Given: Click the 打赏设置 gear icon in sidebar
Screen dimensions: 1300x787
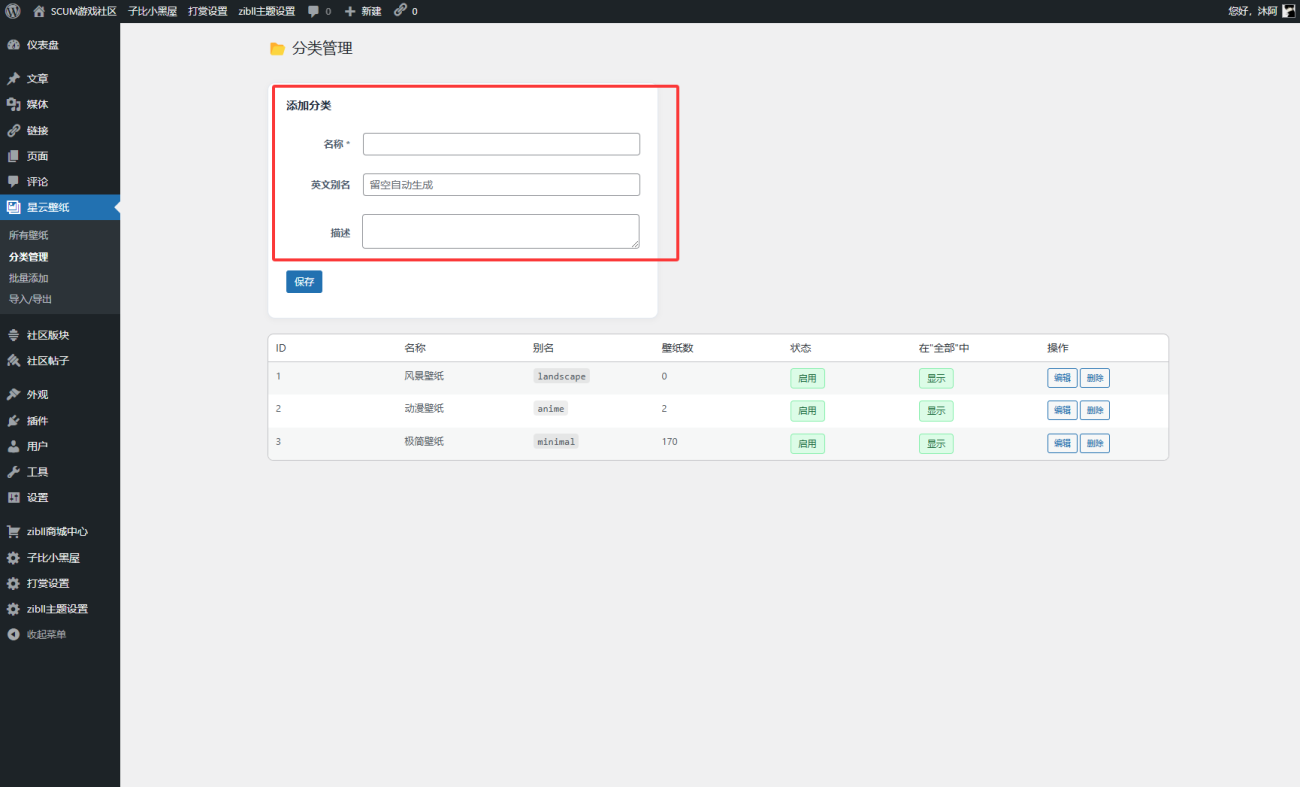Looking at the screenshot, I should click(14, 583).
